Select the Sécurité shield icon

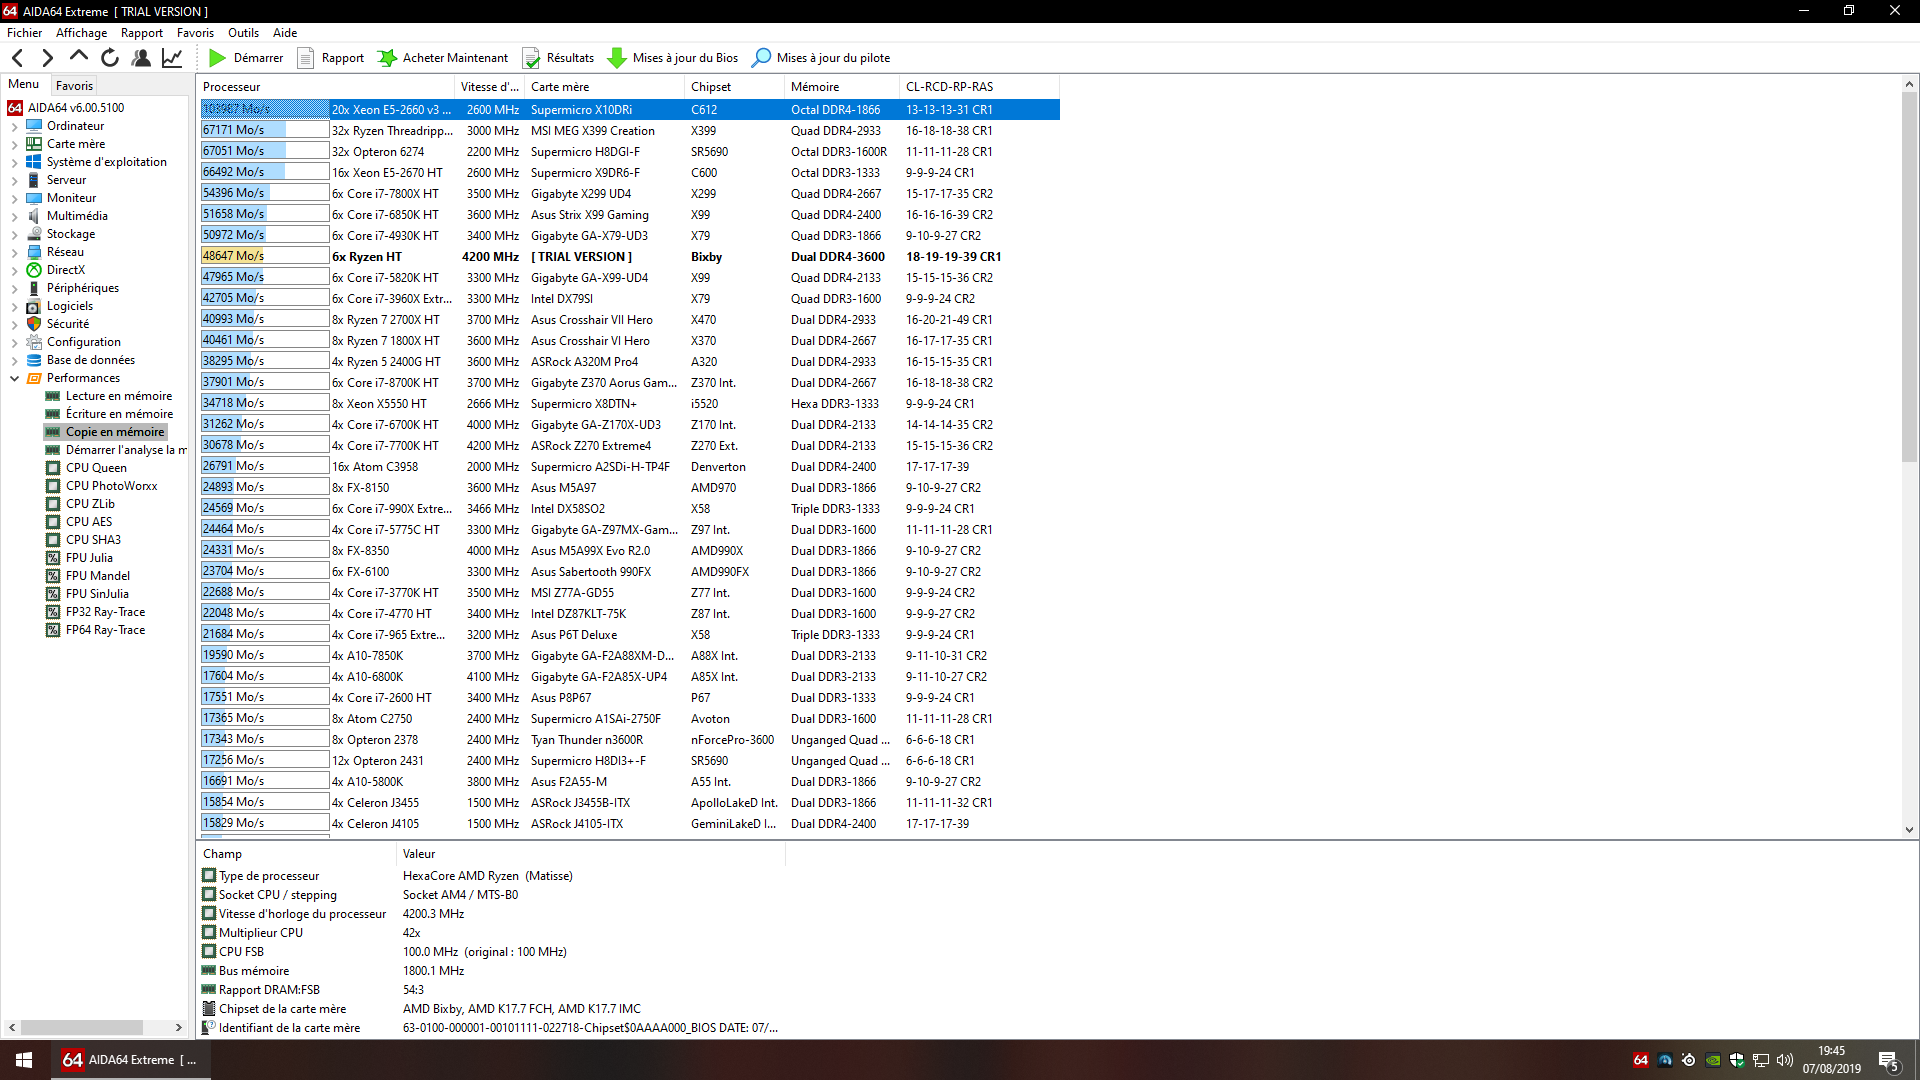pyautogui.click(x=34, y=324)
